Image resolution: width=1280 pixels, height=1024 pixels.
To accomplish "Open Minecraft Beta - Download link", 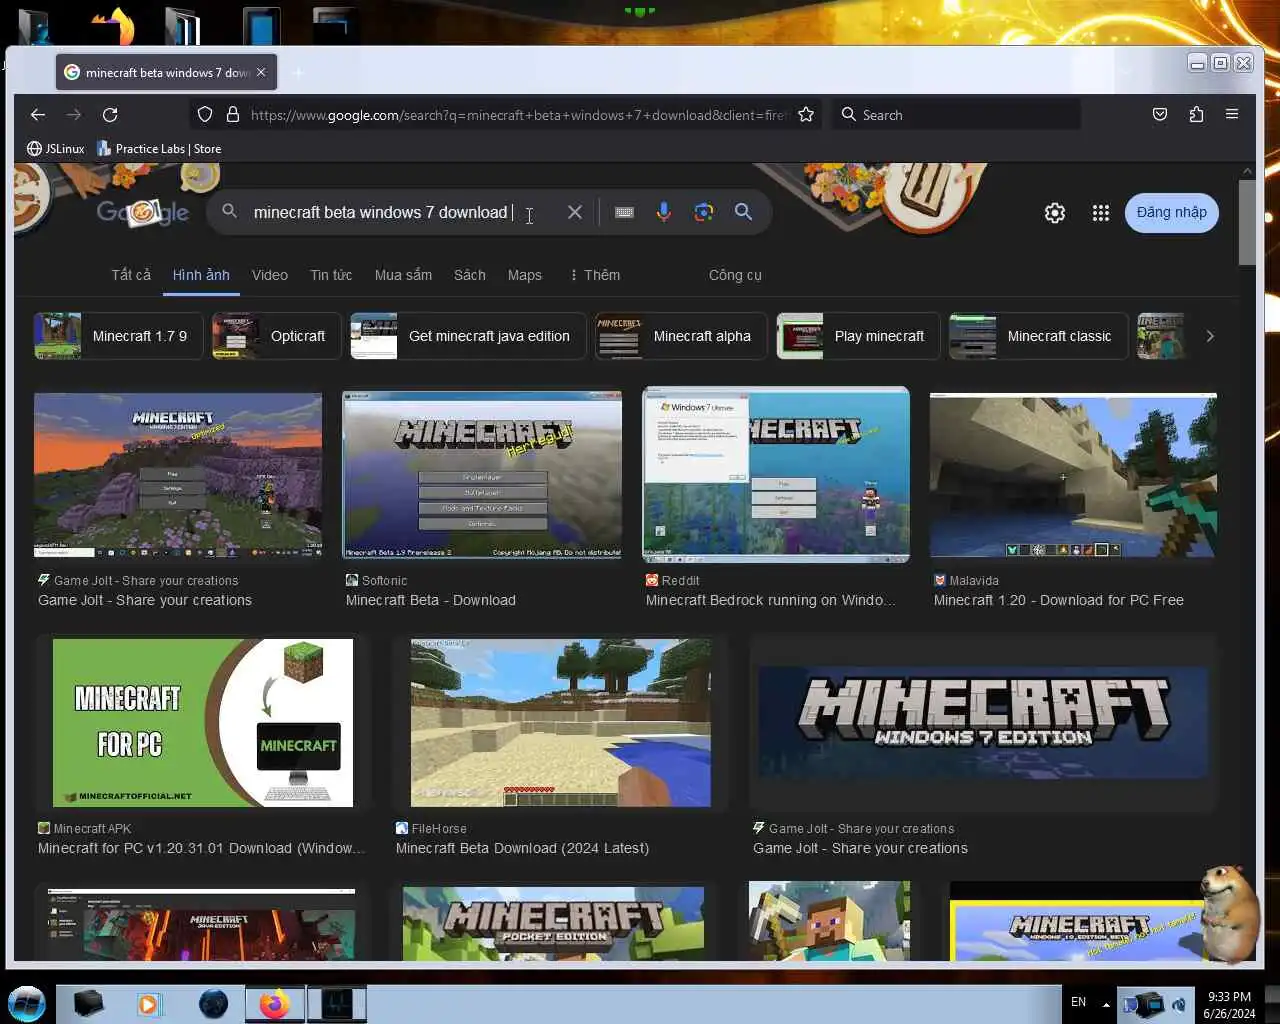I will coord(431,600).
